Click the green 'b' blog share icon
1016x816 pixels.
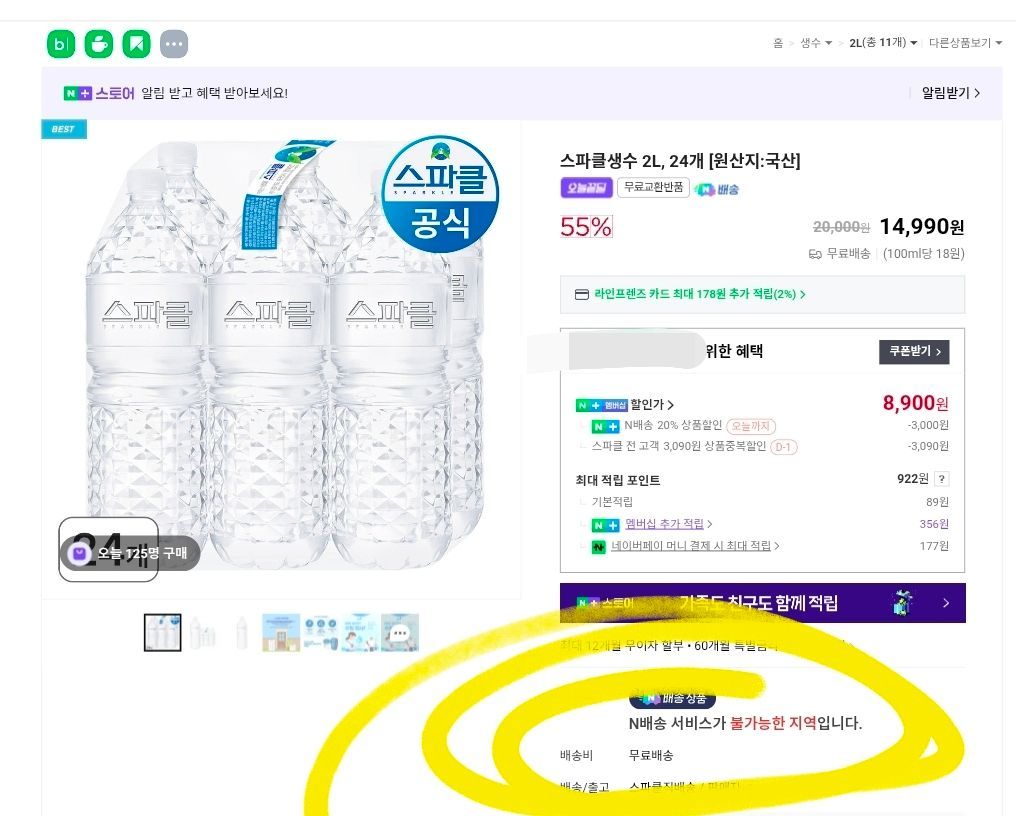tap(61, 44)
